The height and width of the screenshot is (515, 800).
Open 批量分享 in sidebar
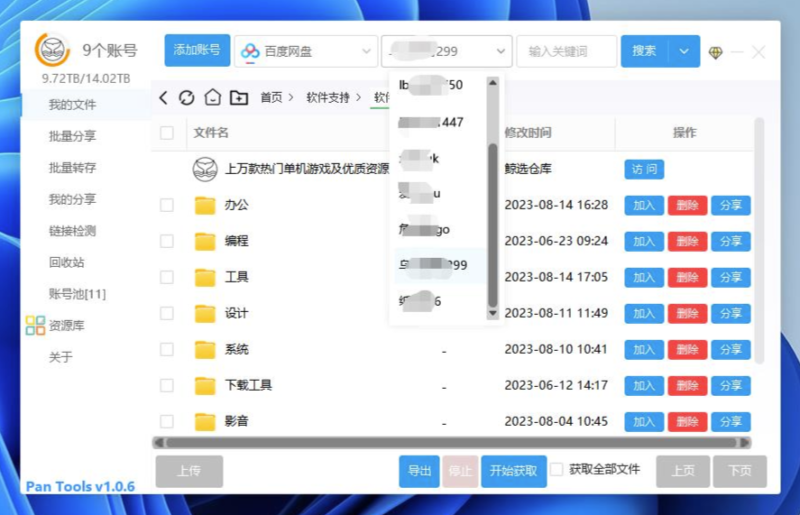tap(72, 136)
